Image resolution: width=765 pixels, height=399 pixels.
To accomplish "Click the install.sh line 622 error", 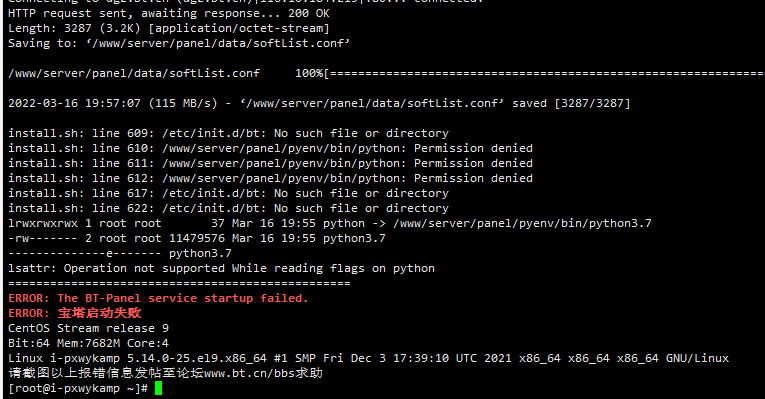I will tap(228, 208).
